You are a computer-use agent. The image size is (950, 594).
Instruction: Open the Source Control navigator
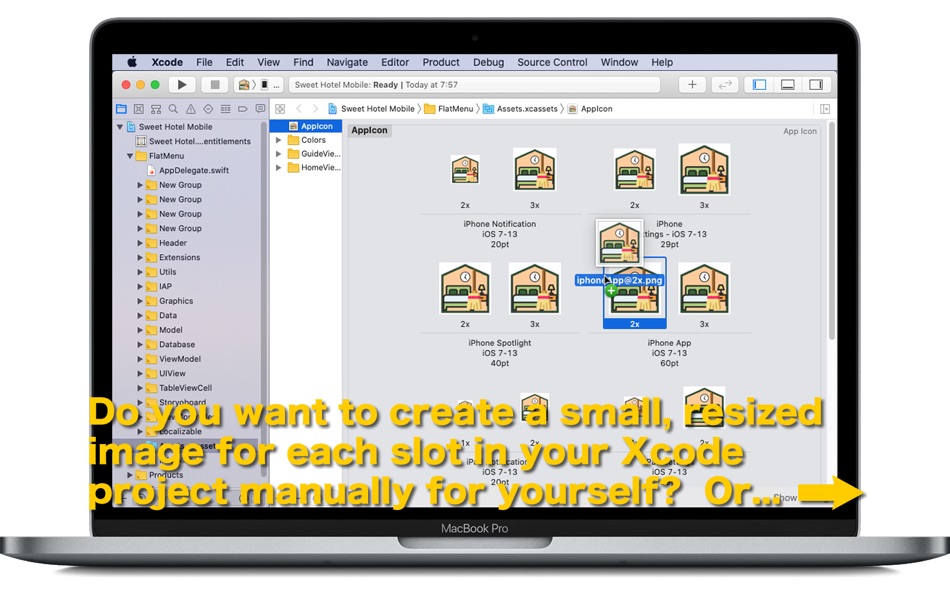pos(139,109)
